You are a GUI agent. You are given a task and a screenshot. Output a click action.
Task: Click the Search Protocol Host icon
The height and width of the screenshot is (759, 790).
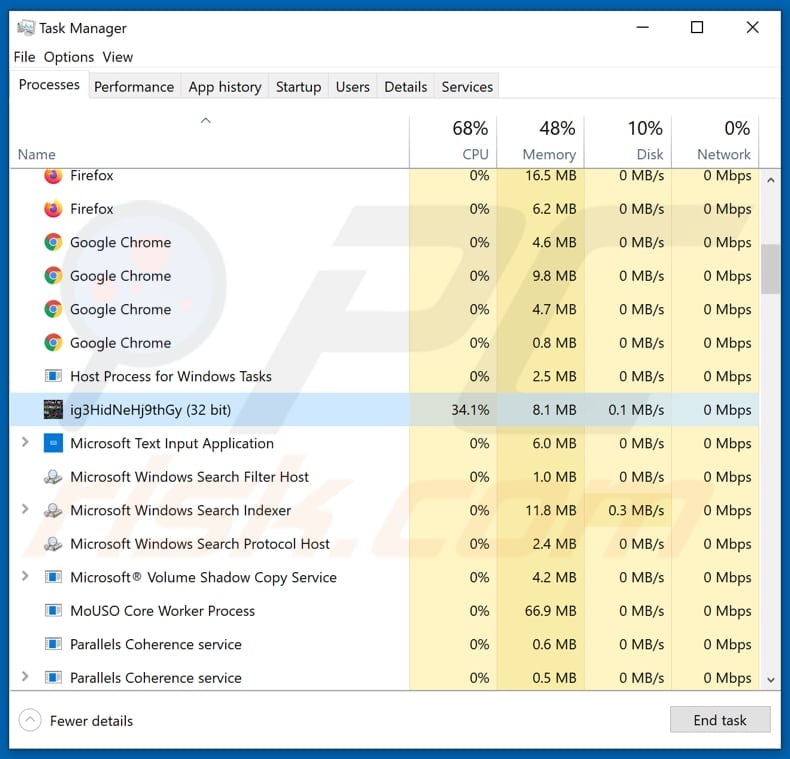[53, 544]
